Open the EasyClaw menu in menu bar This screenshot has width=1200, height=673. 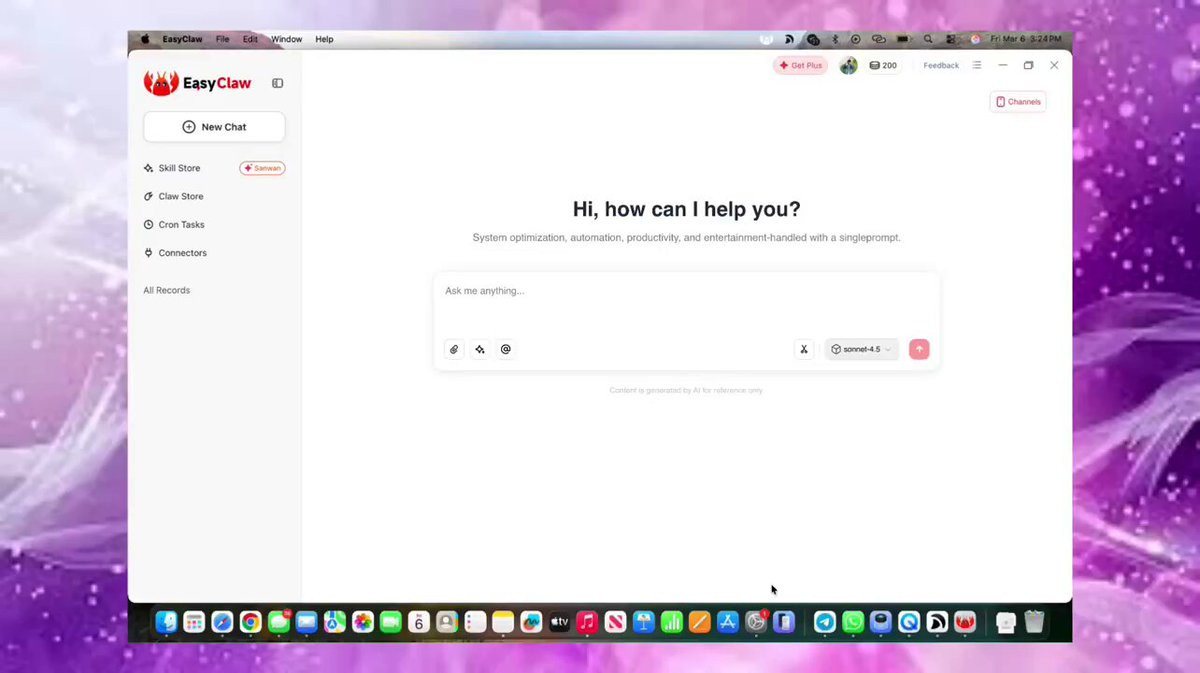[x=182, y=39]
